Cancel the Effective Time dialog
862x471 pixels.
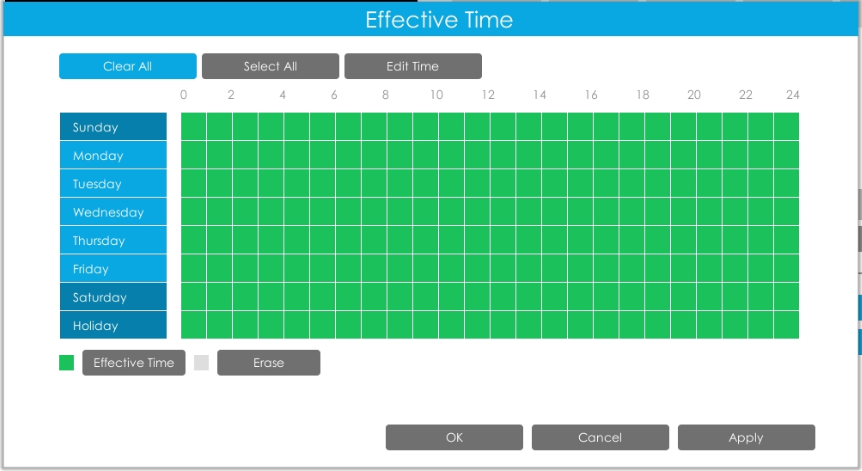(x=600, y=437)
